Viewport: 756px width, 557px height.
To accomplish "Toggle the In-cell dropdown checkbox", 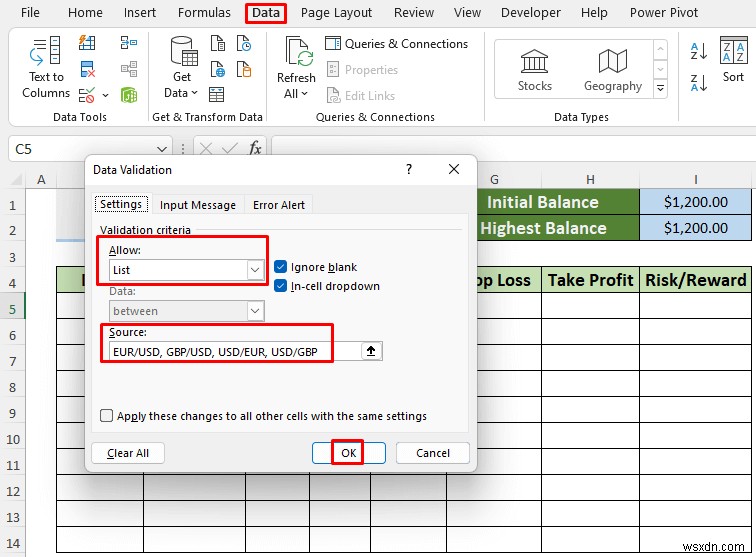I will pos(280,286).
